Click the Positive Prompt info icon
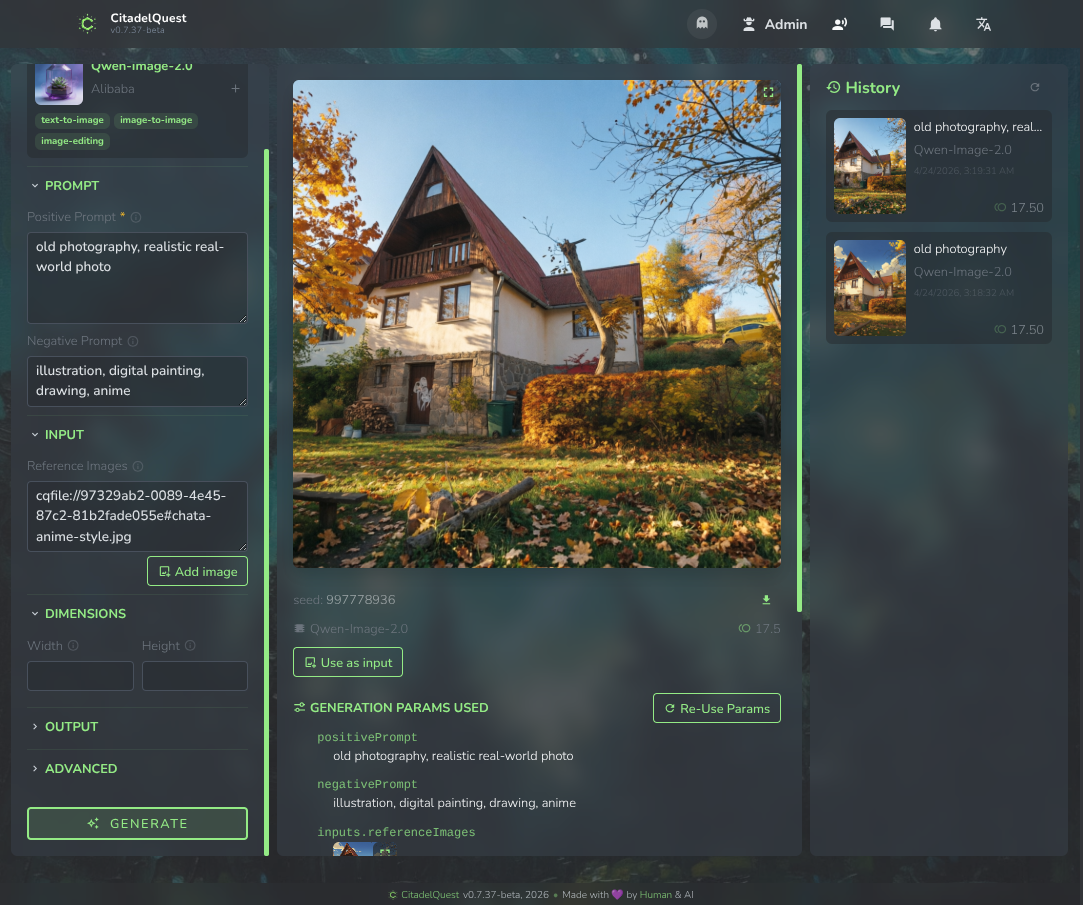The width and height of the screenshot is (1083, 905). click(x=136, y=217)
